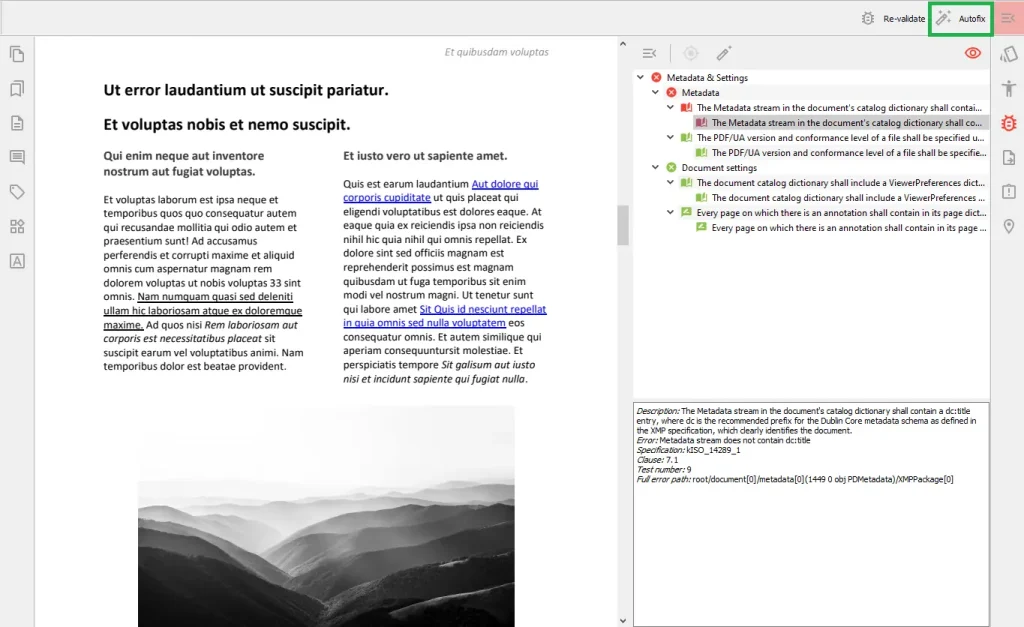This screenshot has height=627, width=1024.
Task: Select the PDF/UA version conformance child item
Action: coord(841,153)
